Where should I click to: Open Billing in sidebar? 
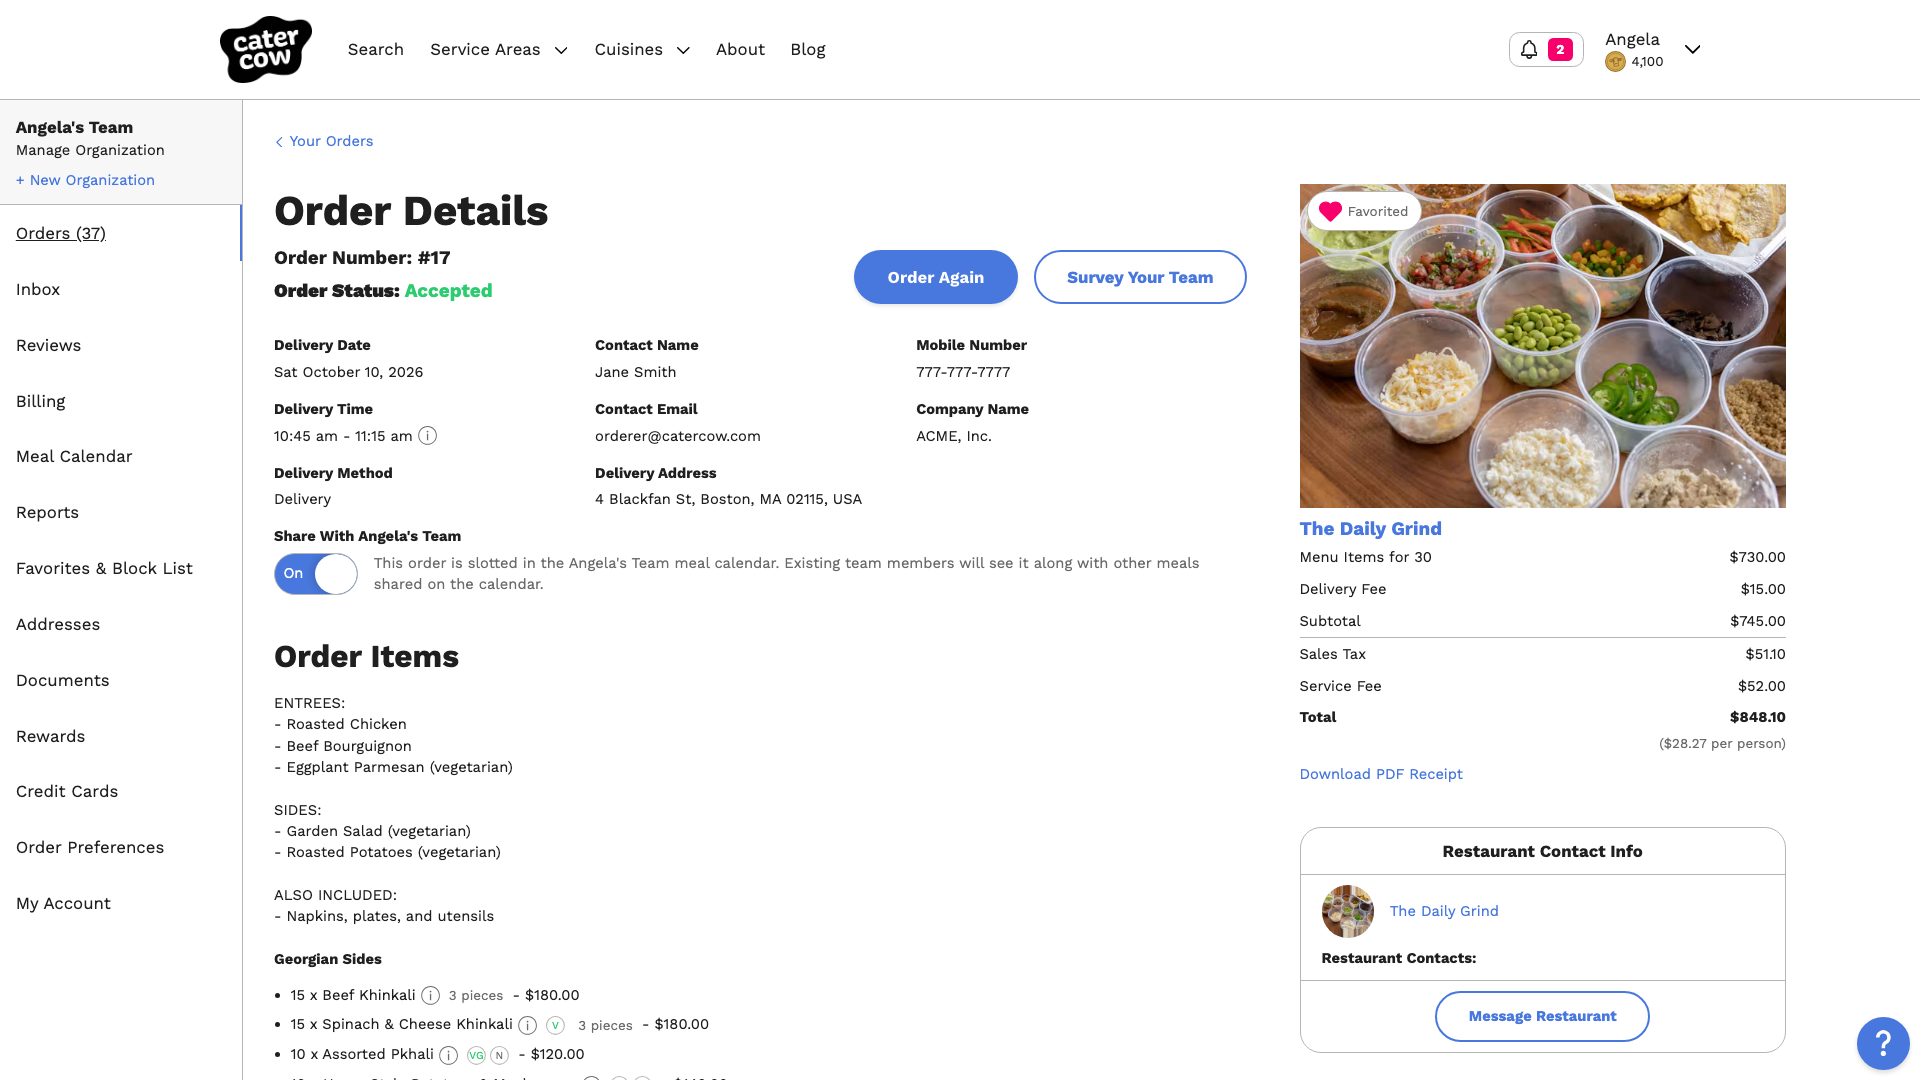(41, 401)
